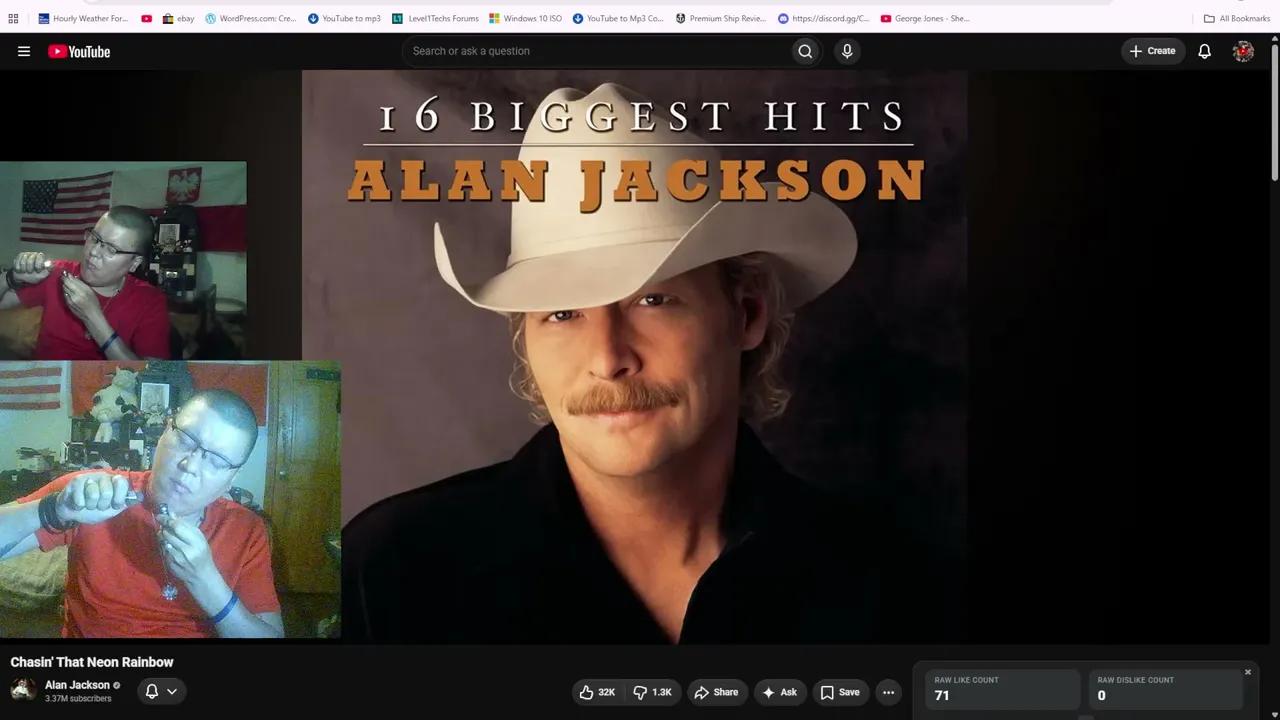Save the video to a playlist
The image size is (1280, 720).
(840, 692)
